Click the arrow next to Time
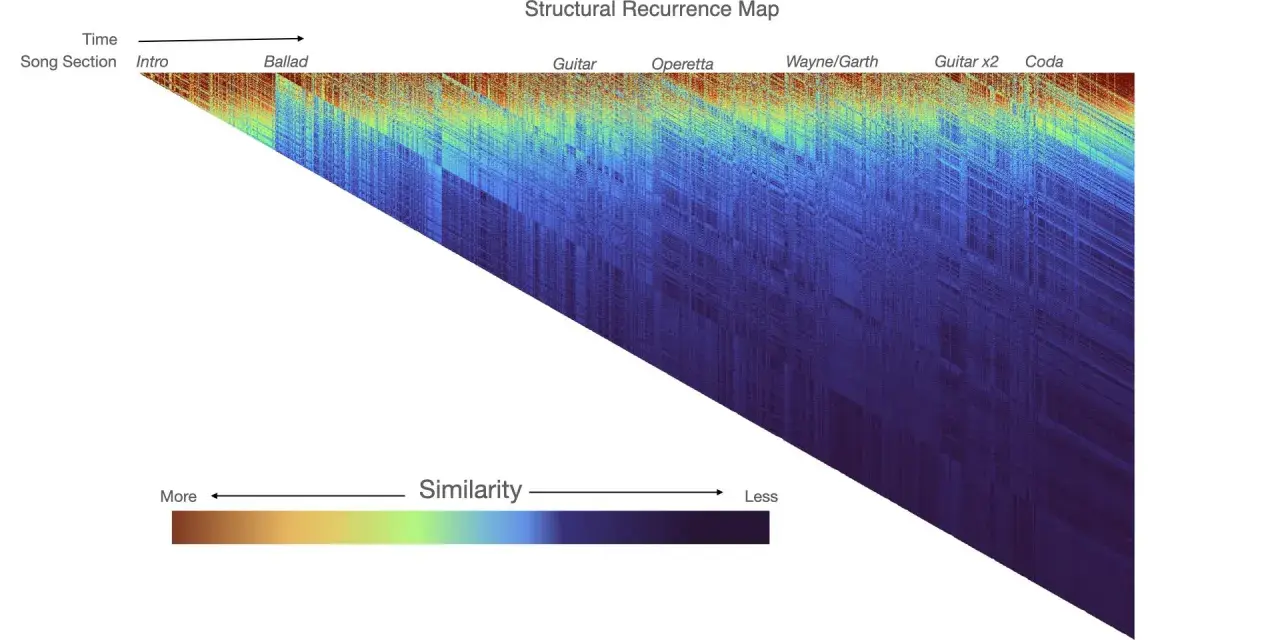Screen dimensions: 1280x640 (221, 40)
